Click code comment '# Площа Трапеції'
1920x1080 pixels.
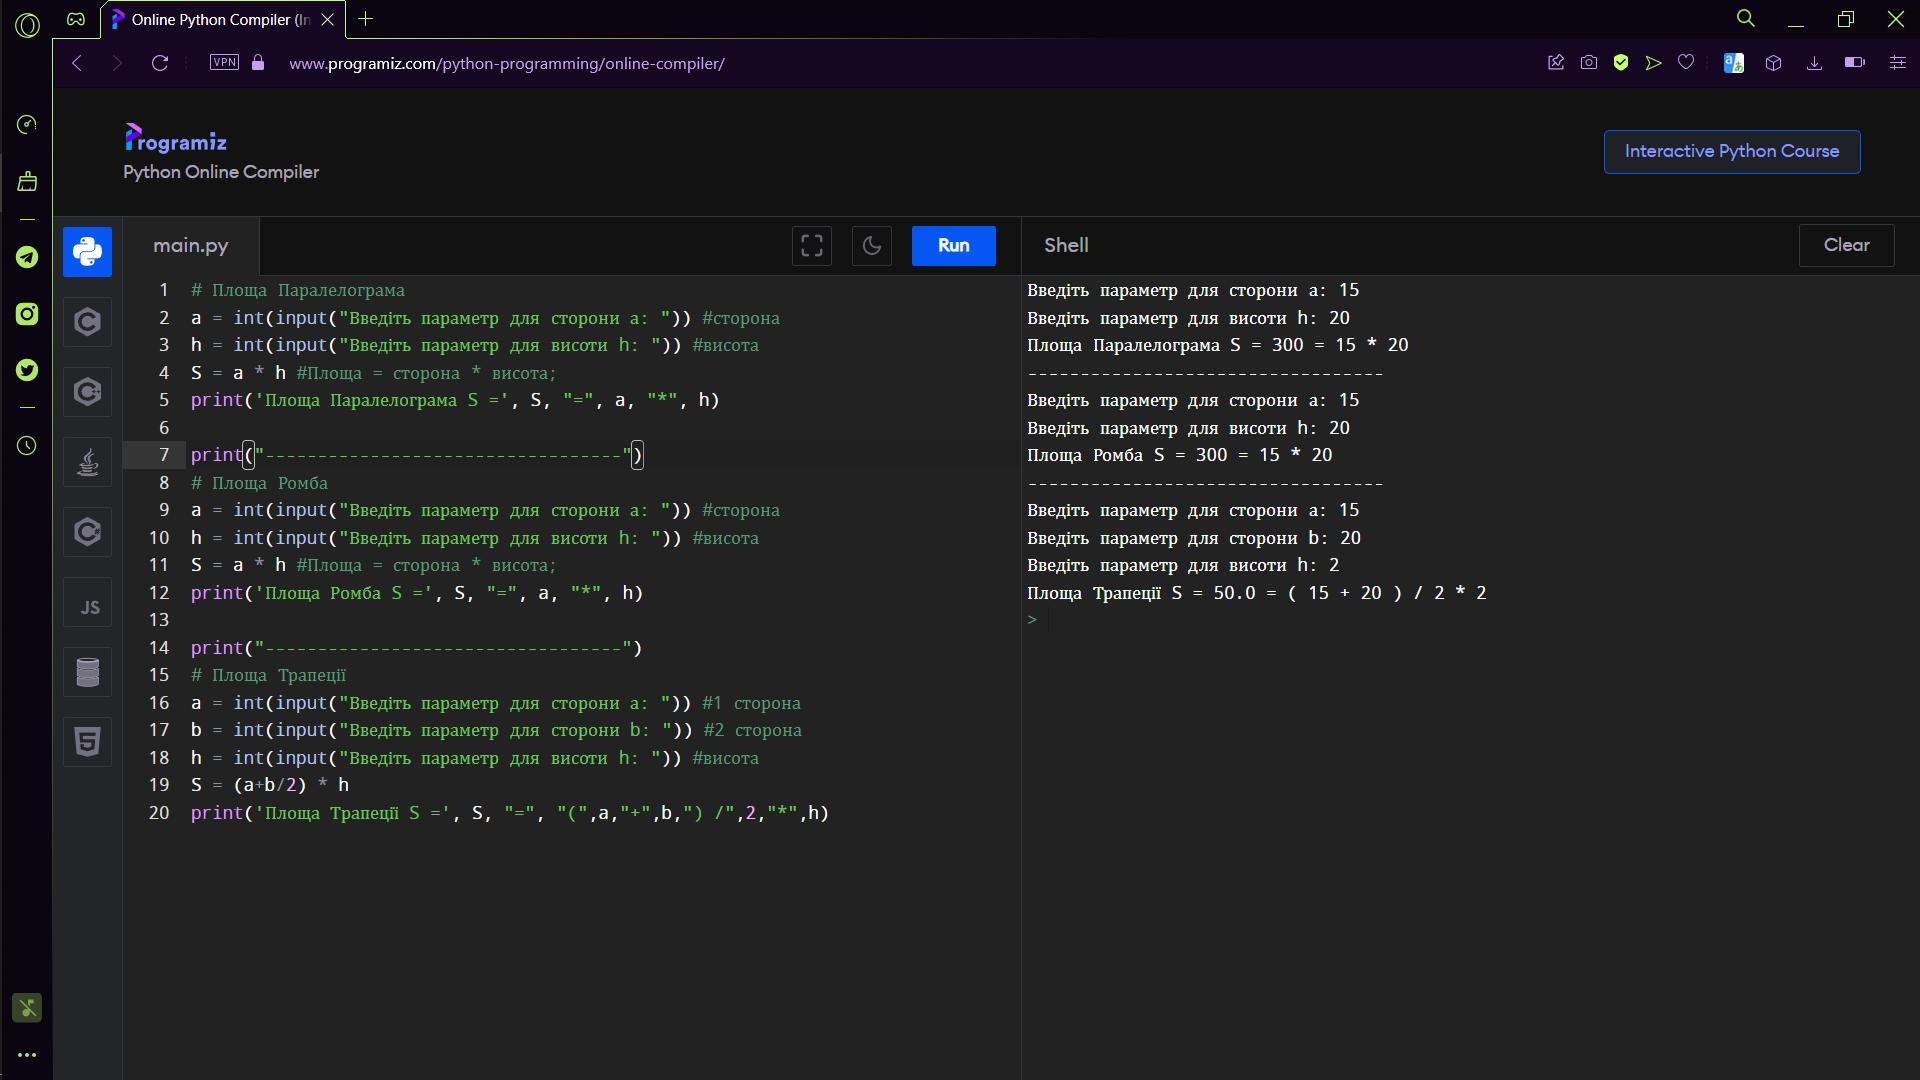(268, 675)
